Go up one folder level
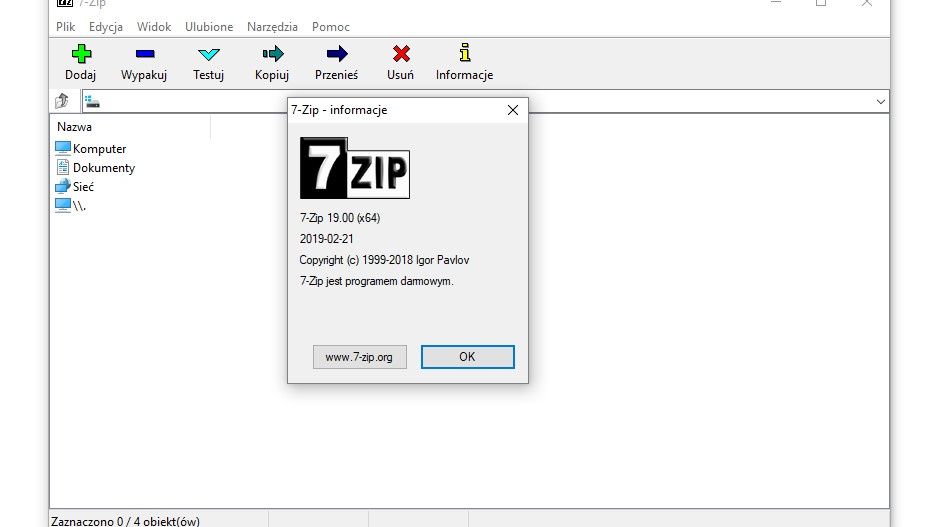This screenshot has height=527, width=936. [x=62, y=101]
